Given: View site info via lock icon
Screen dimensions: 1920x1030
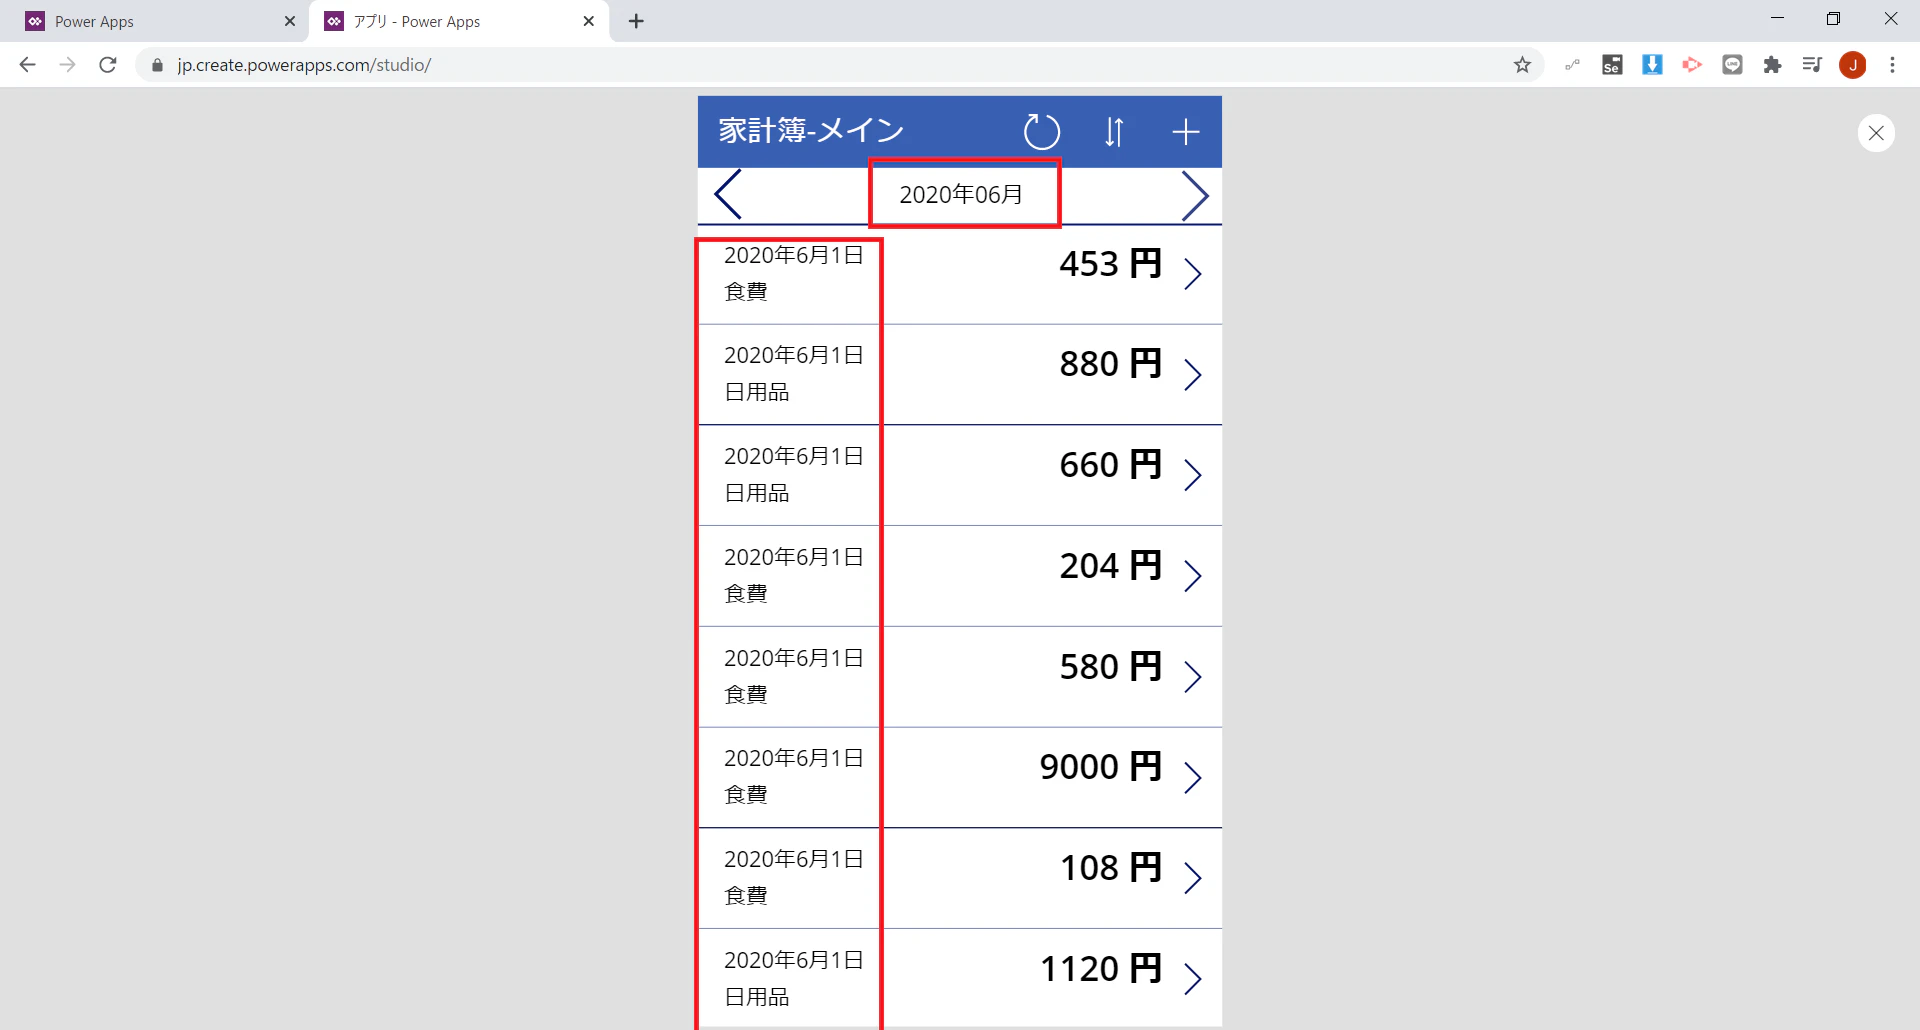Looking at the screenshot, I should [157, 65].
